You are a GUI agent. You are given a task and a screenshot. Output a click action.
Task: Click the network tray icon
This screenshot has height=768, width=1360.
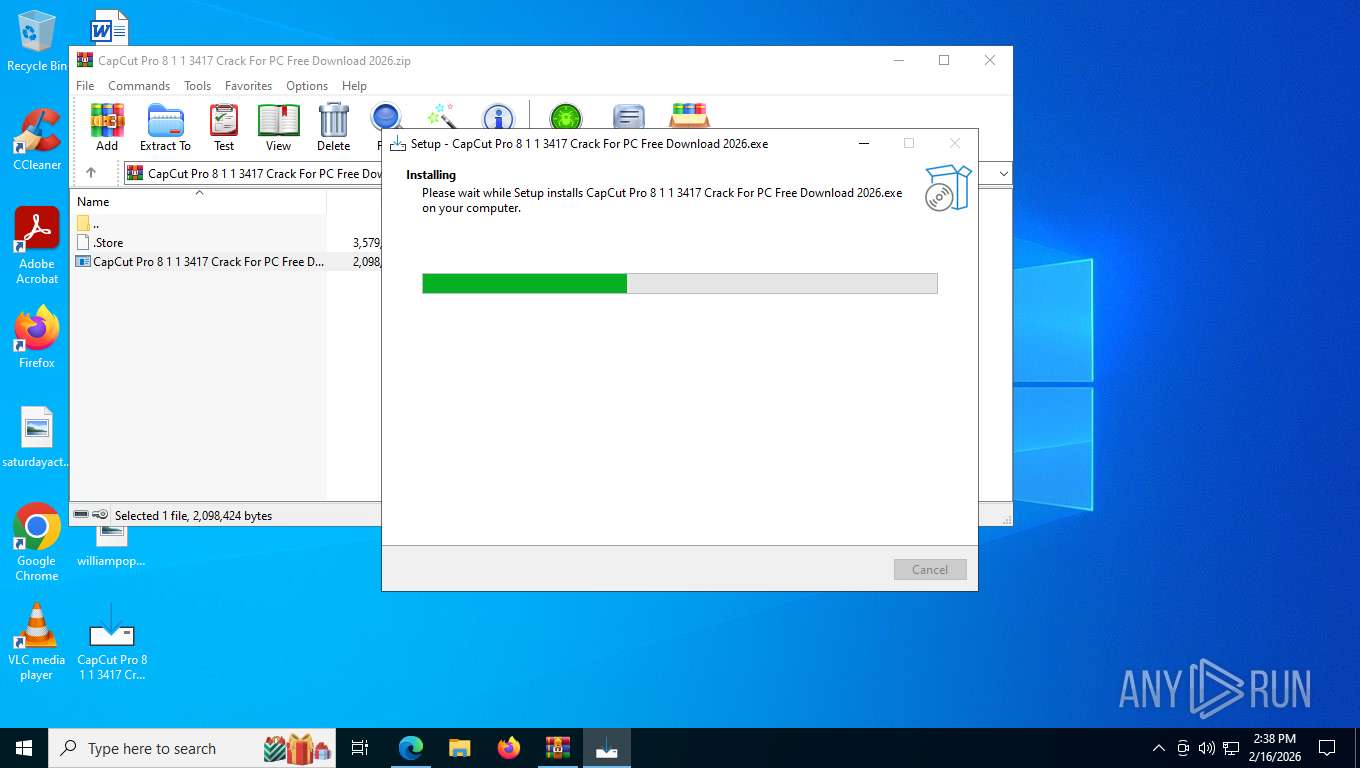click(x=1231, y=748)
